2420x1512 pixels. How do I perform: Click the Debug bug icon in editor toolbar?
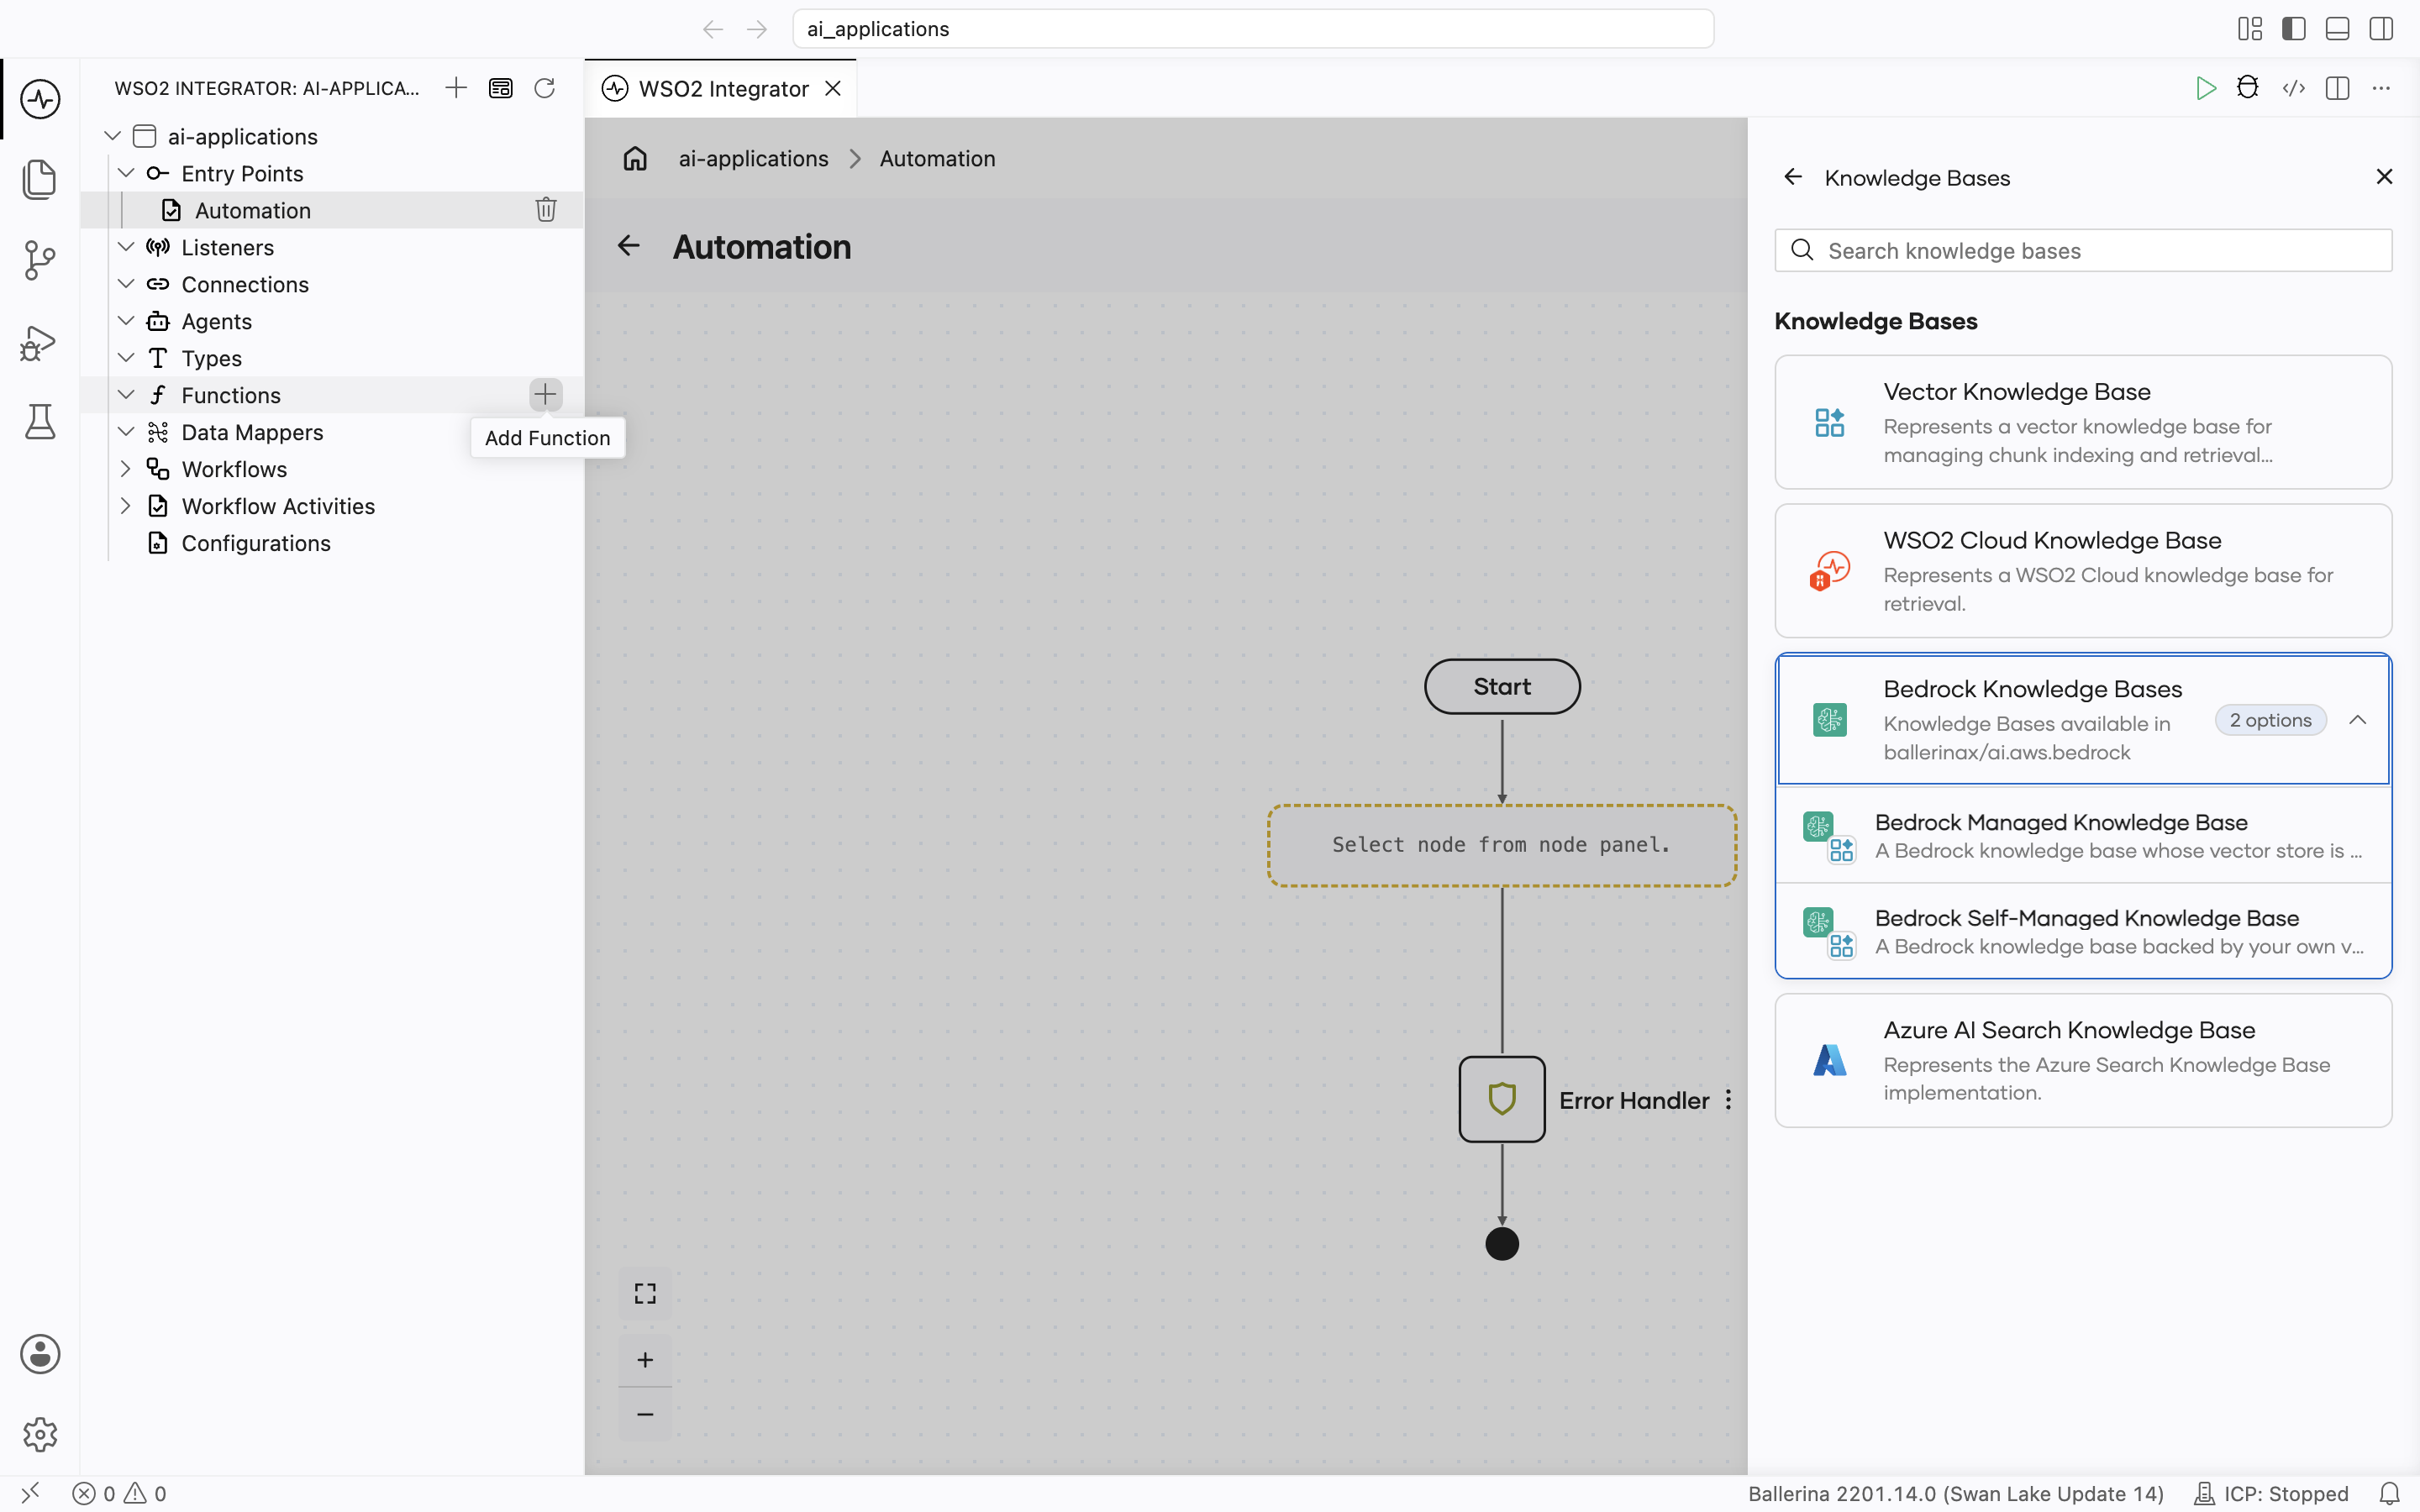[x=2248, y=88]
